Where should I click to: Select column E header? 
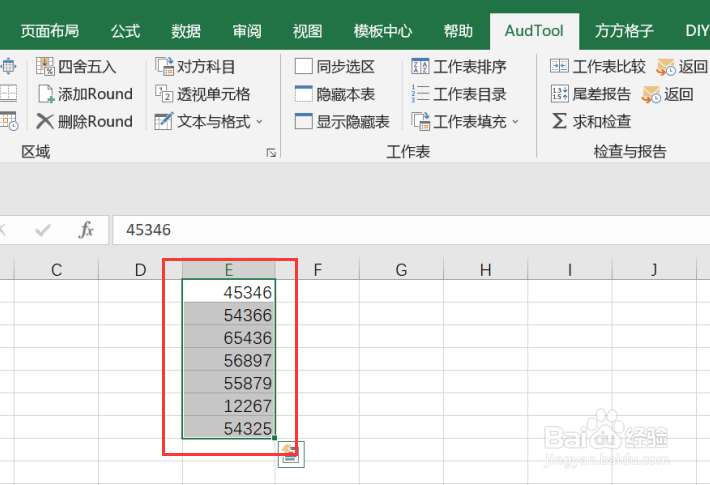(229, 269)
